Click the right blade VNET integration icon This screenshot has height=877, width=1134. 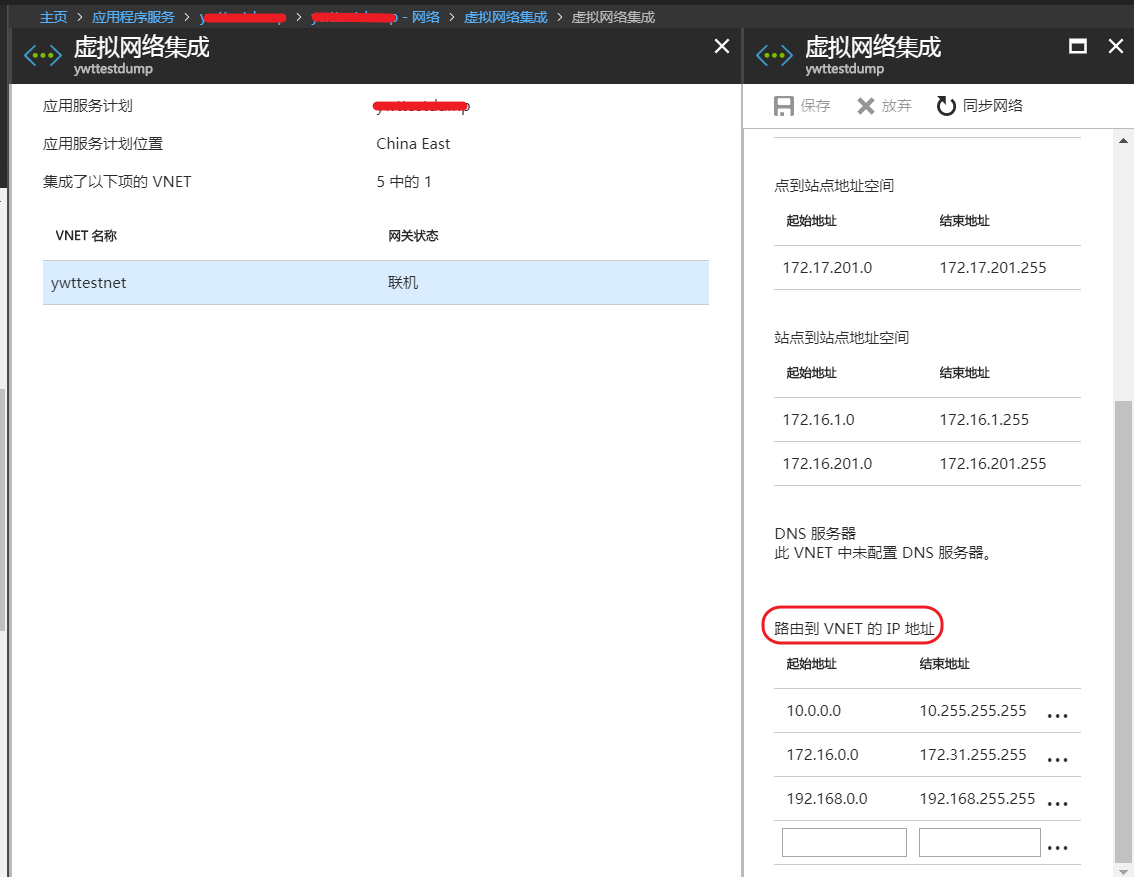coord(774,55)
